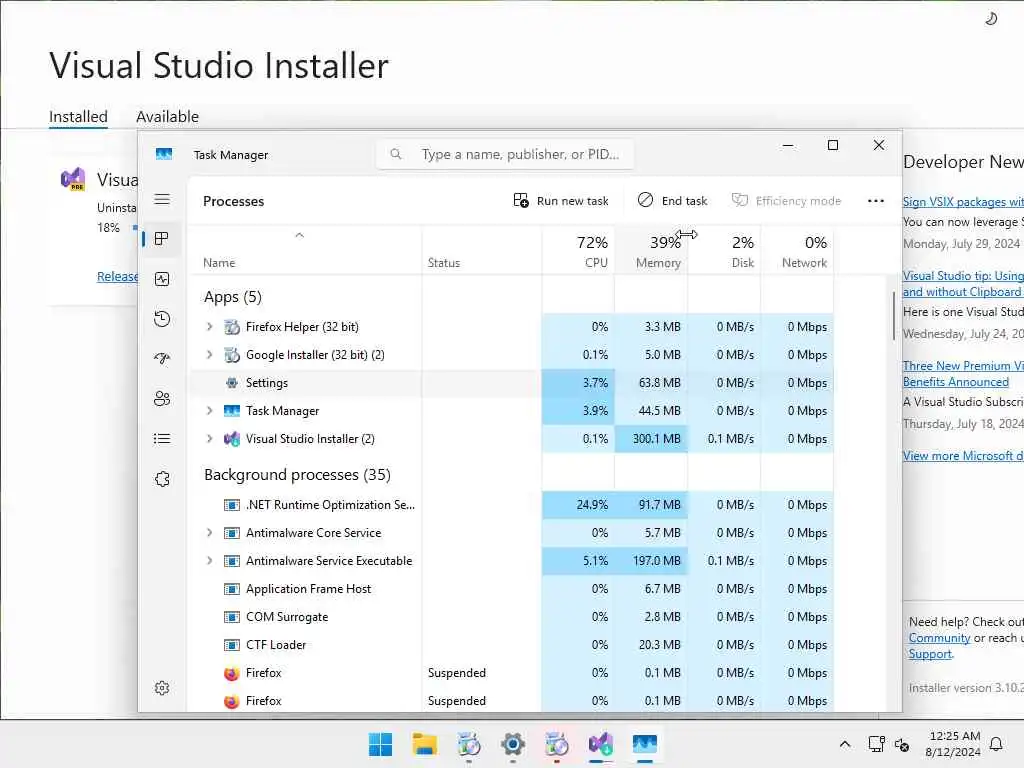Select .NET Runtime Optimization Service row
1024x768 pixels.
511,505
